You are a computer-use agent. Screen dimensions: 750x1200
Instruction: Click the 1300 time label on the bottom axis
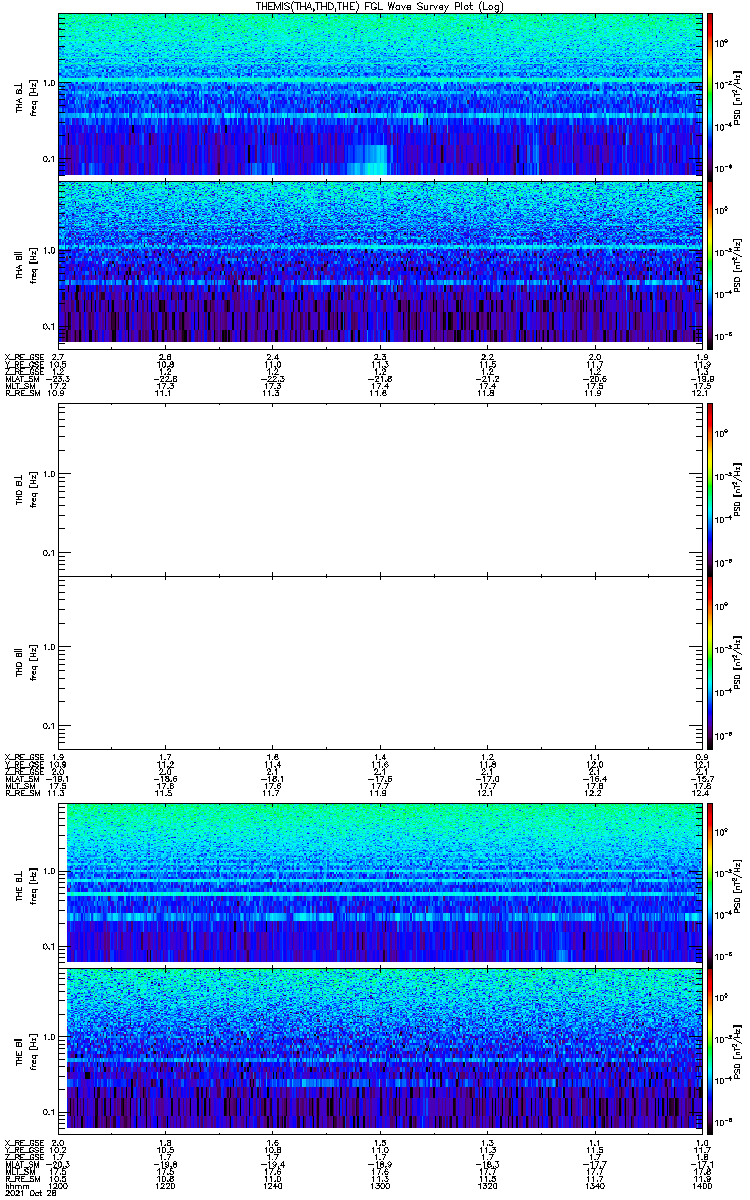coord(380,1187)
